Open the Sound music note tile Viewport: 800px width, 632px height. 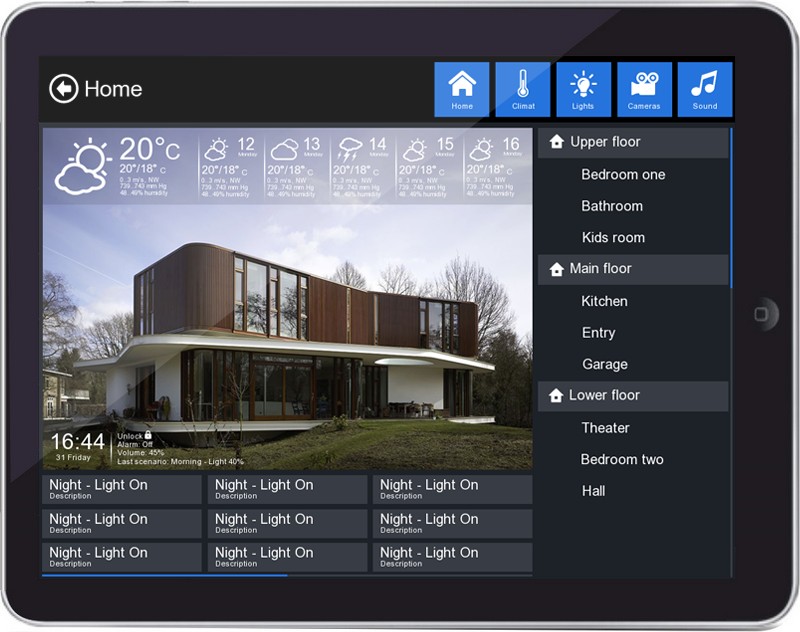pos(705,88)
